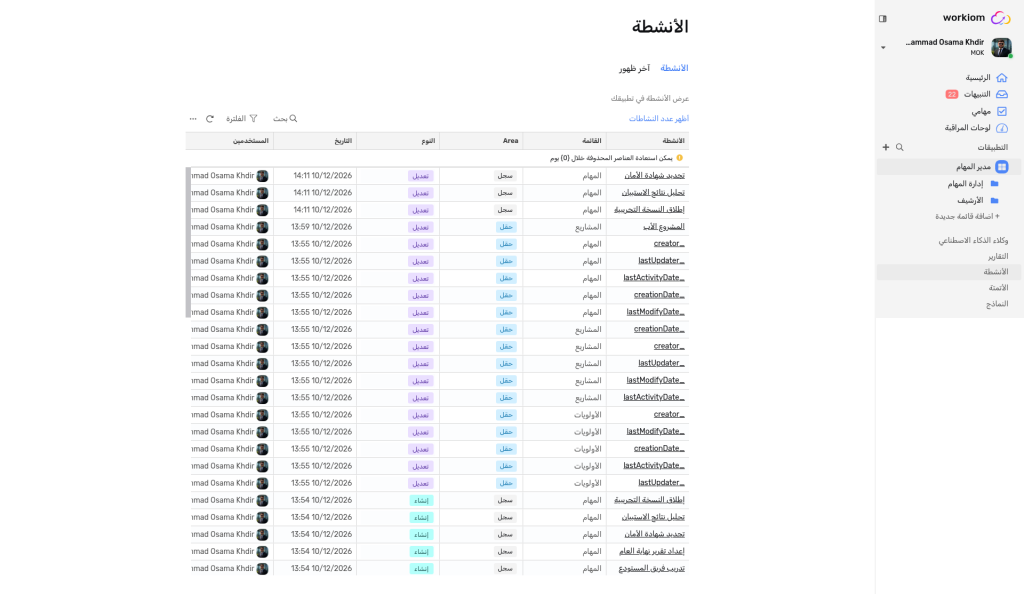This screenshot has height=594, width=1024.
Task: Open the _creator link in المهام row
Action: (x=669, y=243)
